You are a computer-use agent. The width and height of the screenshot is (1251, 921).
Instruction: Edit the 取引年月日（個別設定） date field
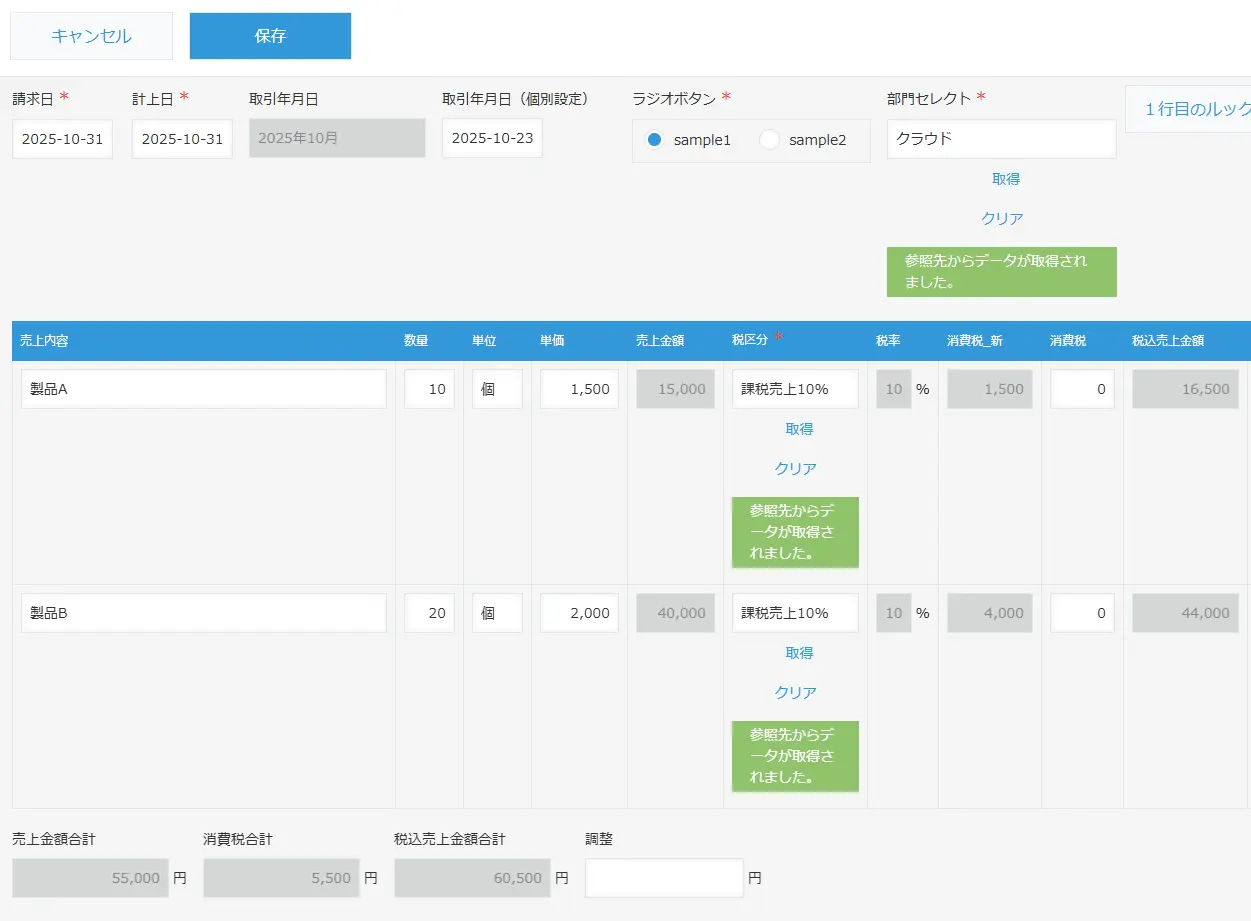click(x=492, y=138)
